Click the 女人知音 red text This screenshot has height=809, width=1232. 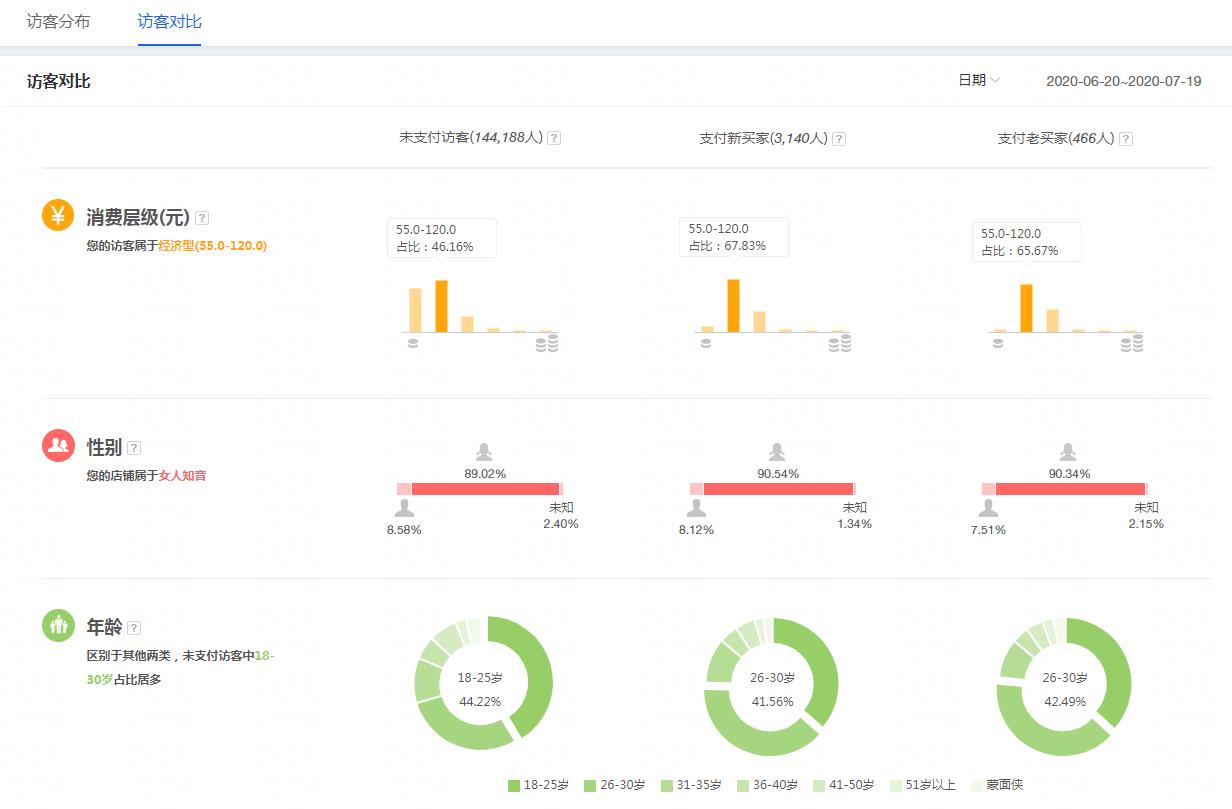[183, 476]
